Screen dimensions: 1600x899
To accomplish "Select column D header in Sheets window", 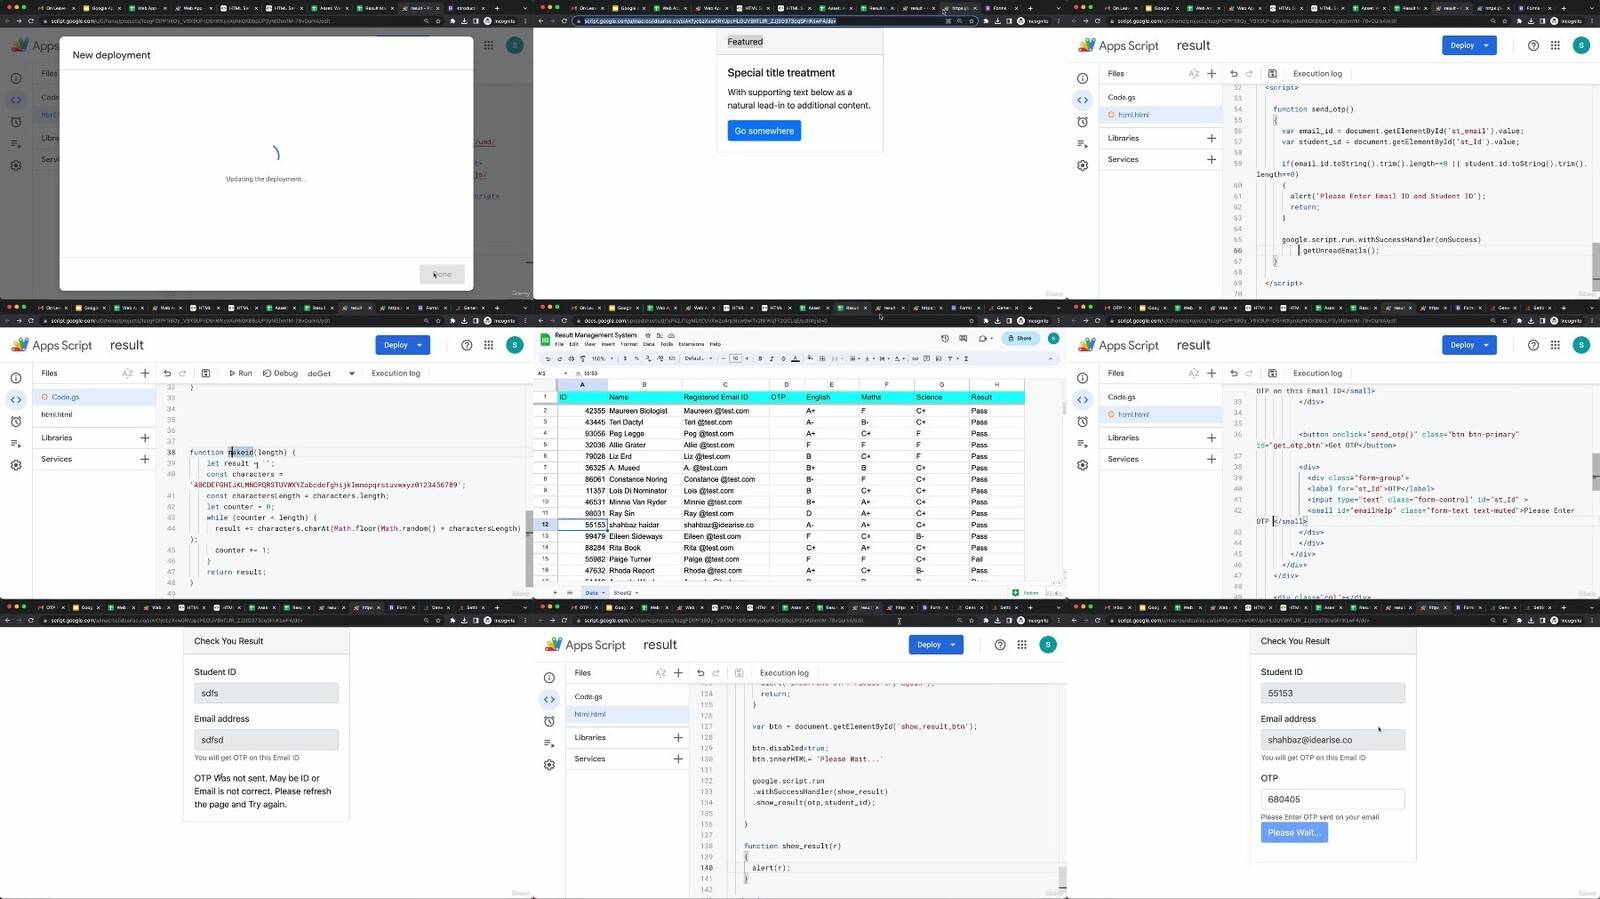I will click(x=786, y=384).
